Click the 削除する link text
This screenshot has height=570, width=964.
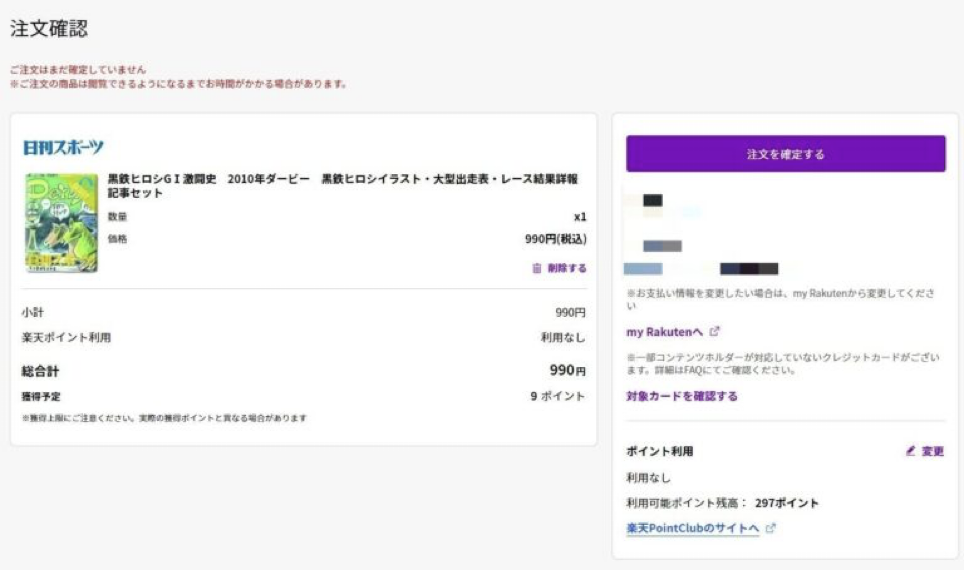click(567, 268)
